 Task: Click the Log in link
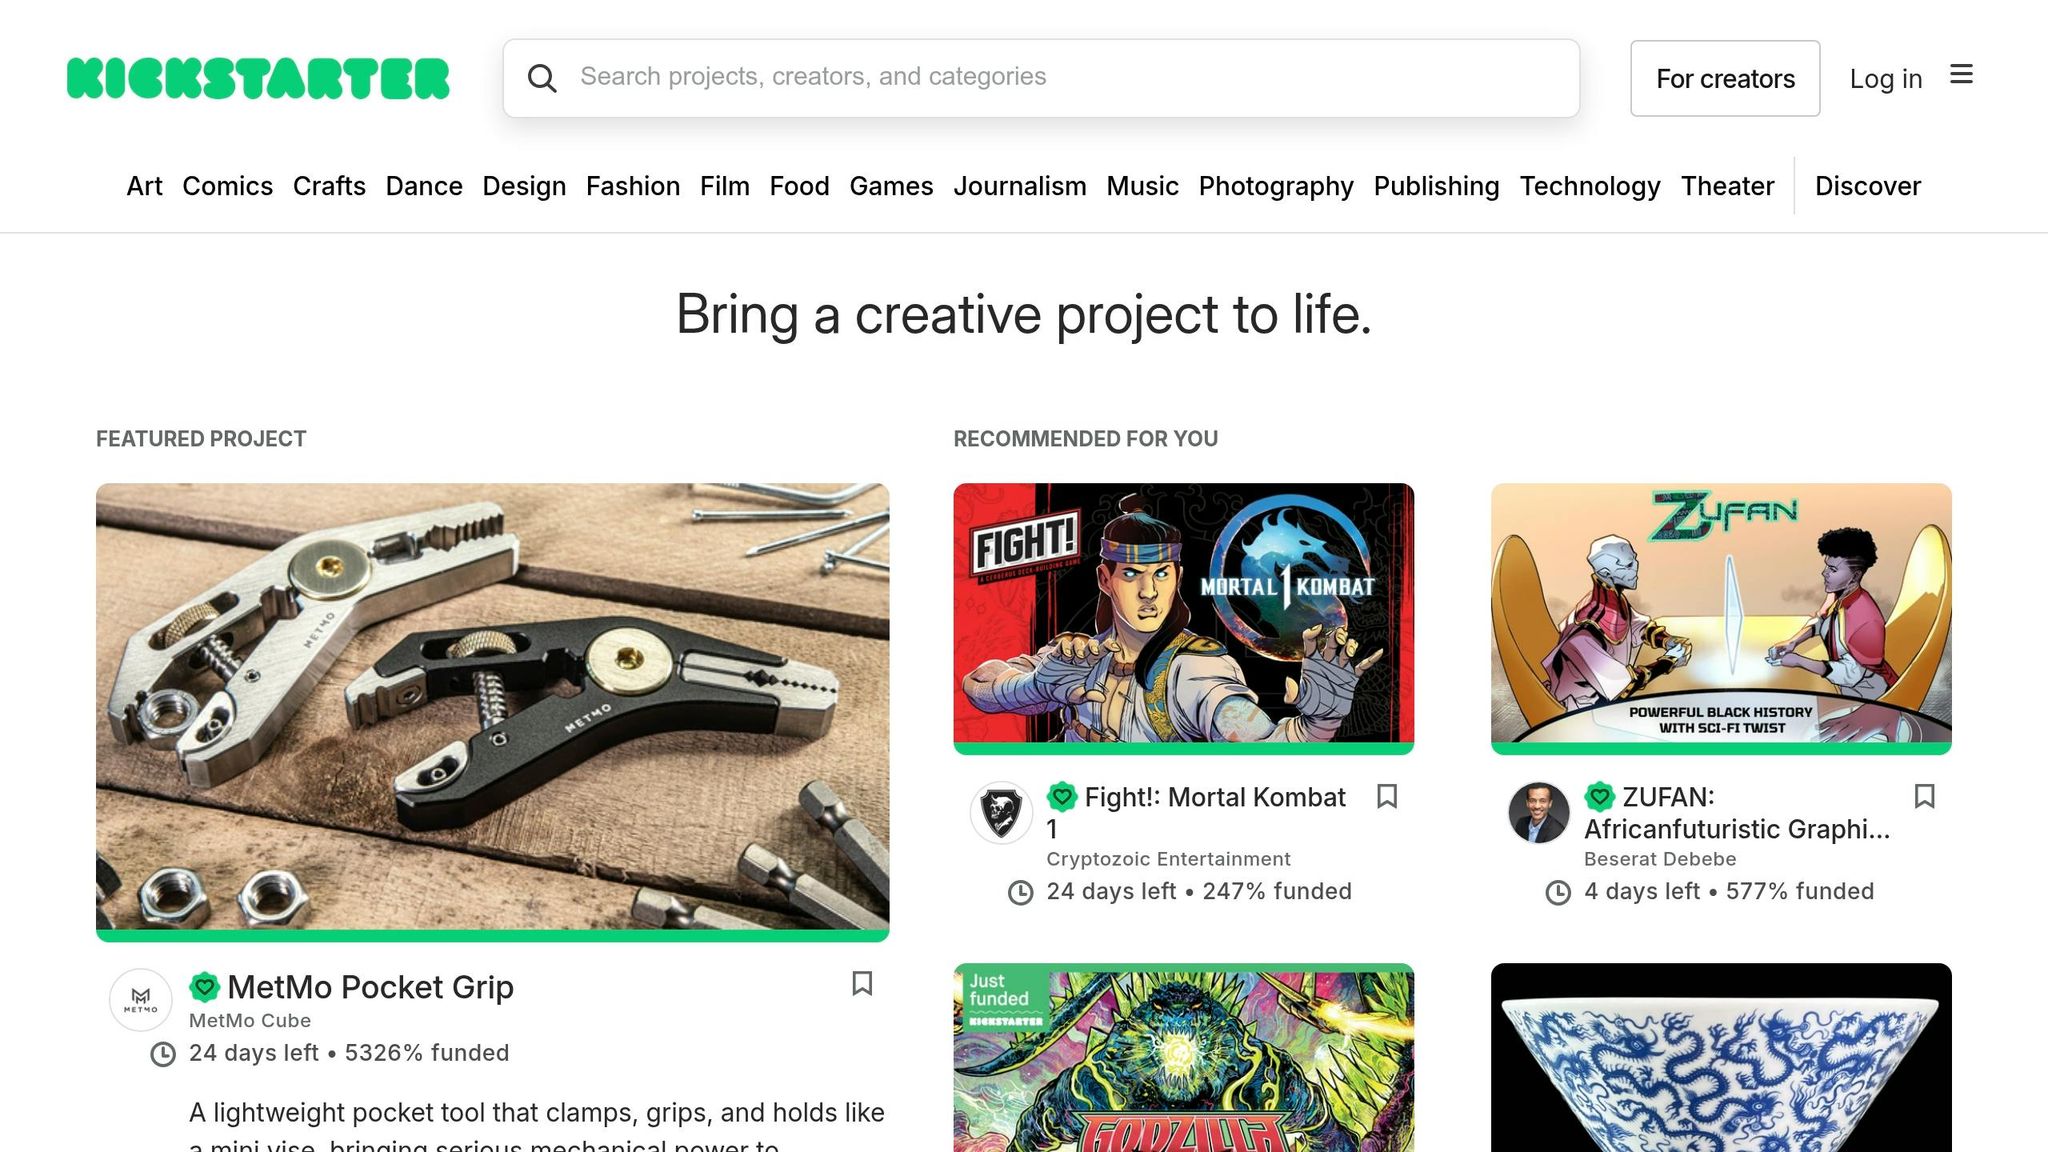tap(1885, 78)
